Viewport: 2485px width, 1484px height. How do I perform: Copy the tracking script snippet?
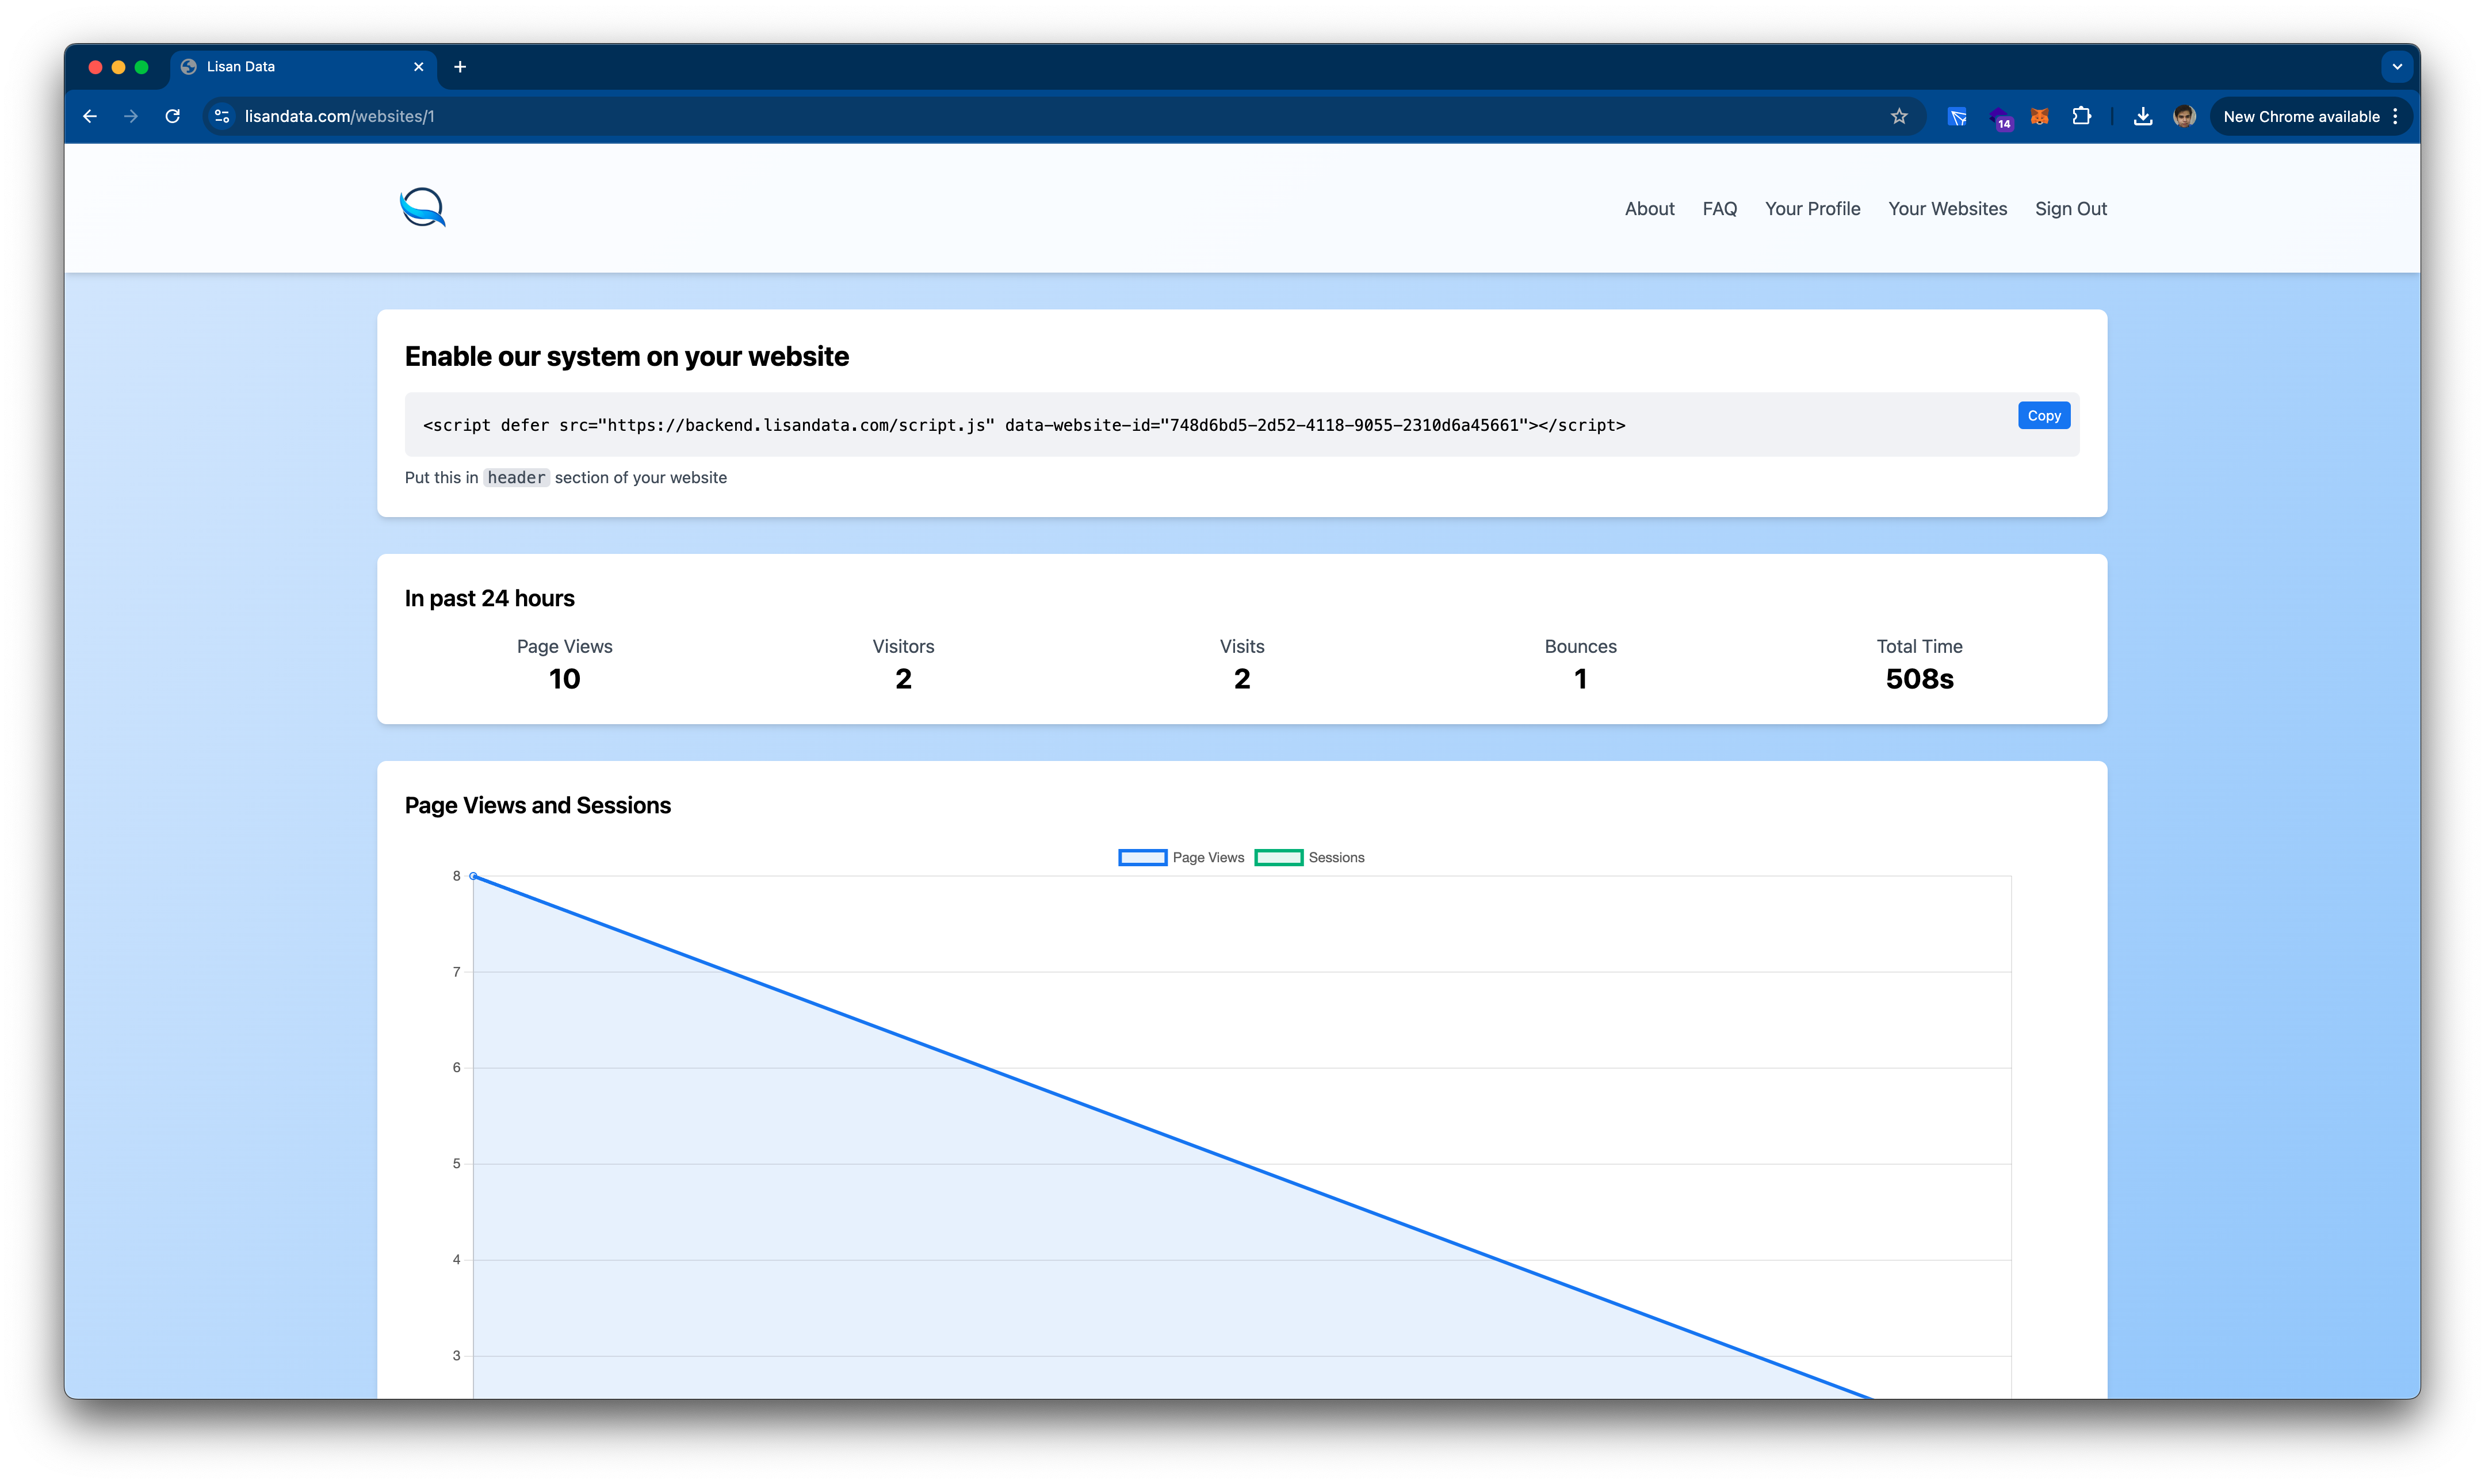click(x=2043, y=416)
